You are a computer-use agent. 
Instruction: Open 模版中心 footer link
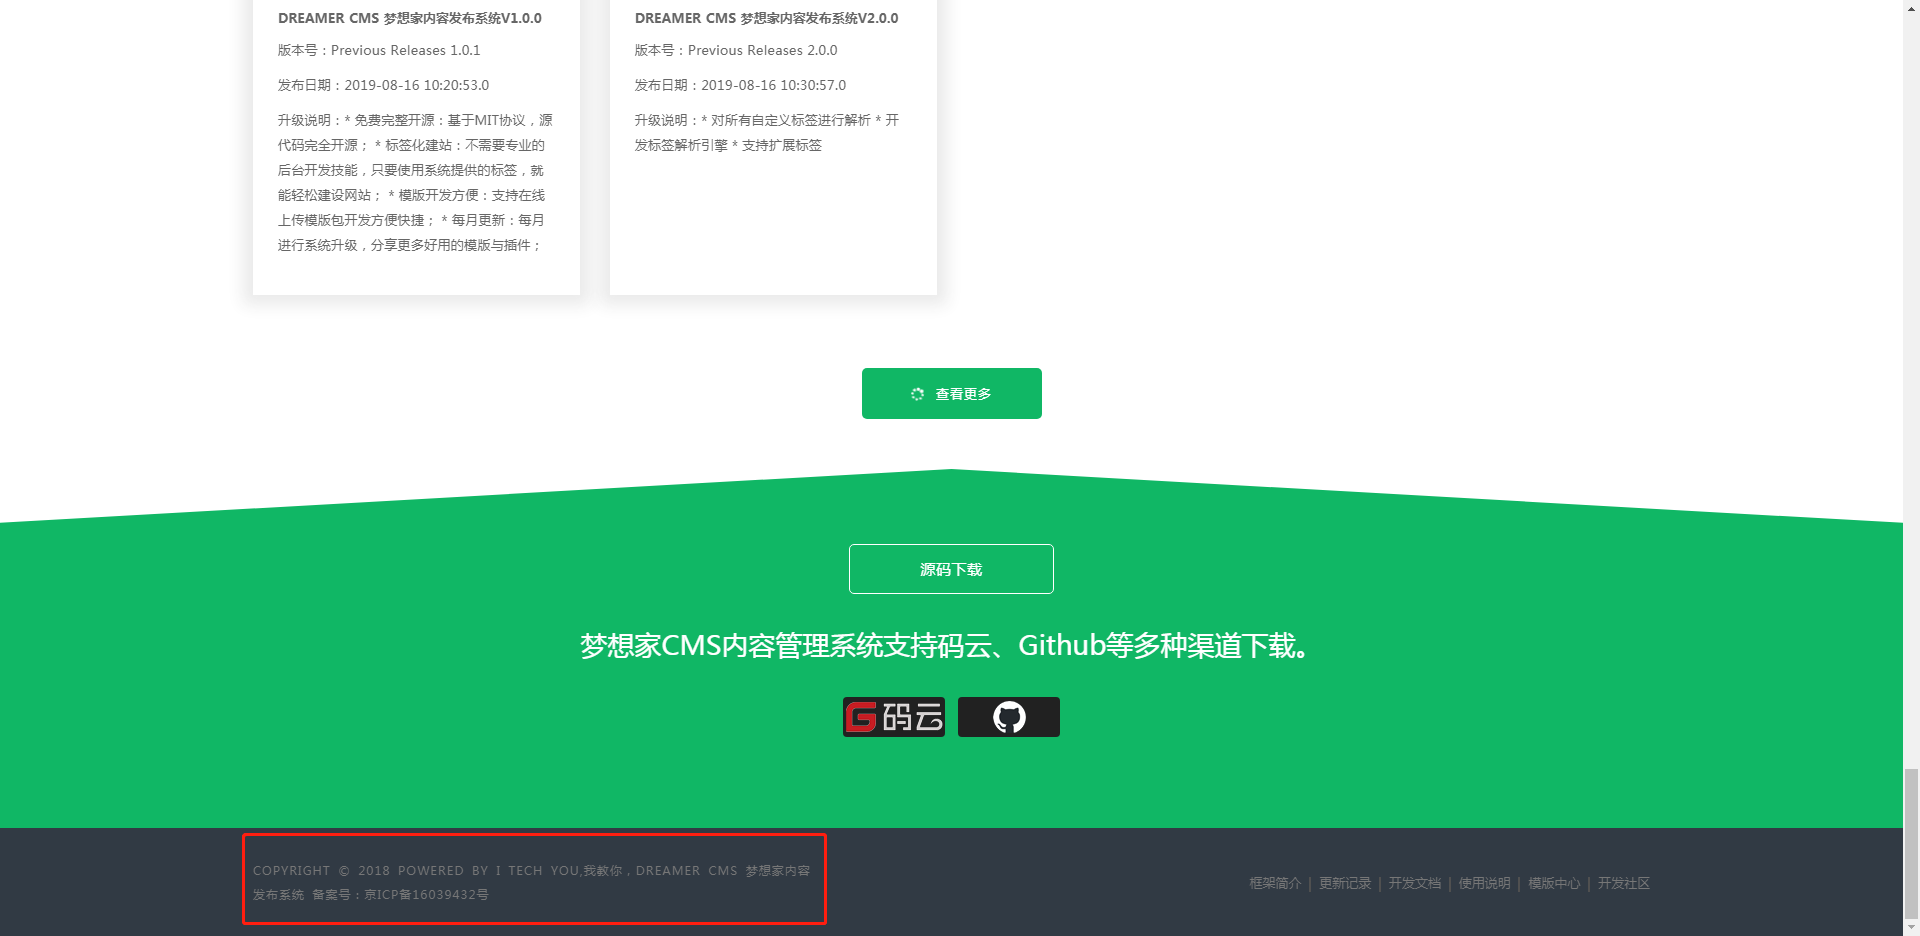[x=1554, y=883]
